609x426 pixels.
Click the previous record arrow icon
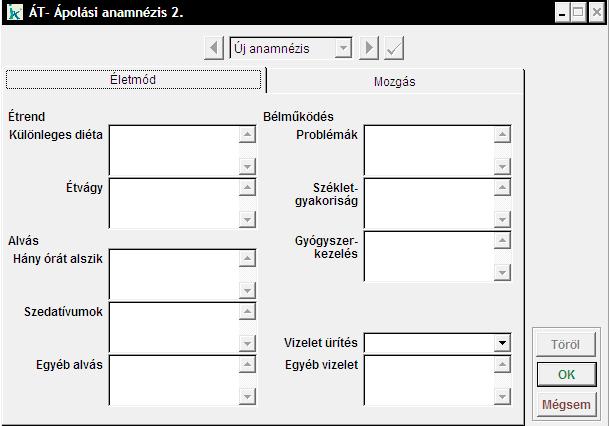click(x=214, y=48)
